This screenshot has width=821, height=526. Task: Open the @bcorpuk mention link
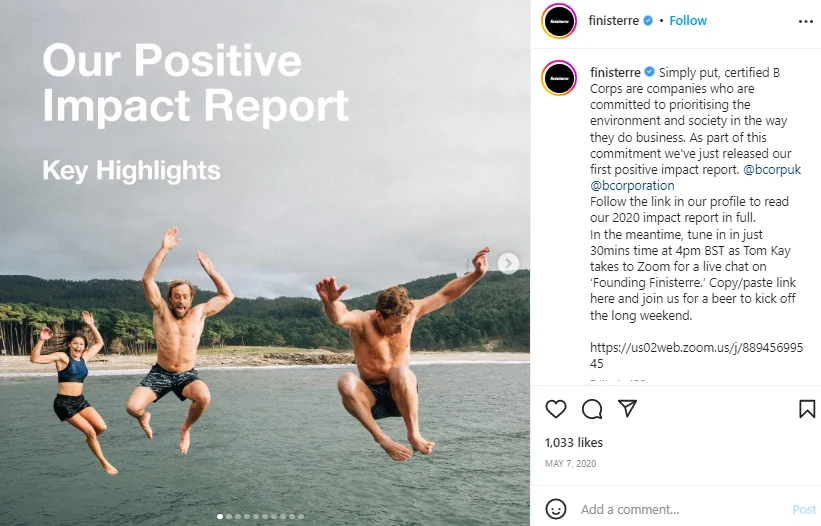[x=743, y=170]
